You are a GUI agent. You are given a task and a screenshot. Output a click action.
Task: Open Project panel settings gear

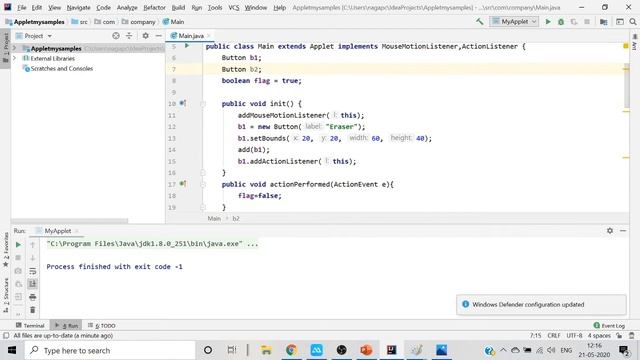[x=145, y=36]
